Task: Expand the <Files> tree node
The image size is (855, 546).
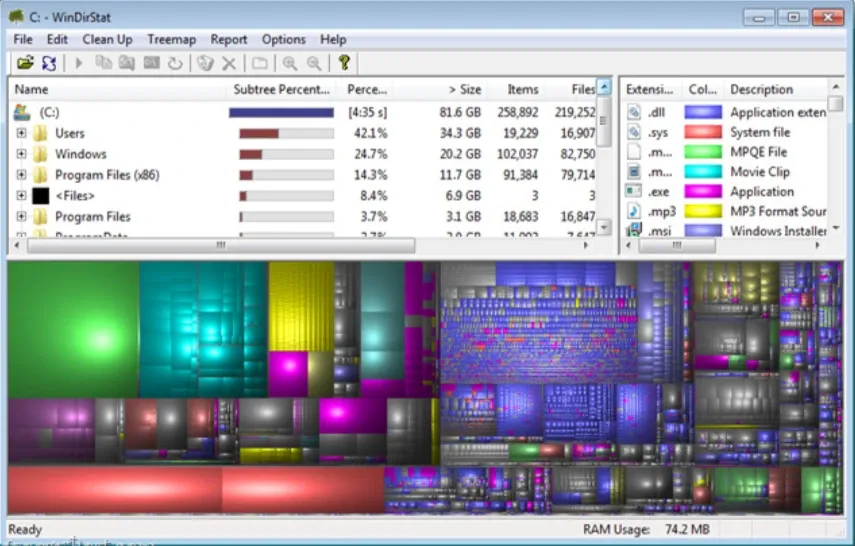Action: [22, 196]
